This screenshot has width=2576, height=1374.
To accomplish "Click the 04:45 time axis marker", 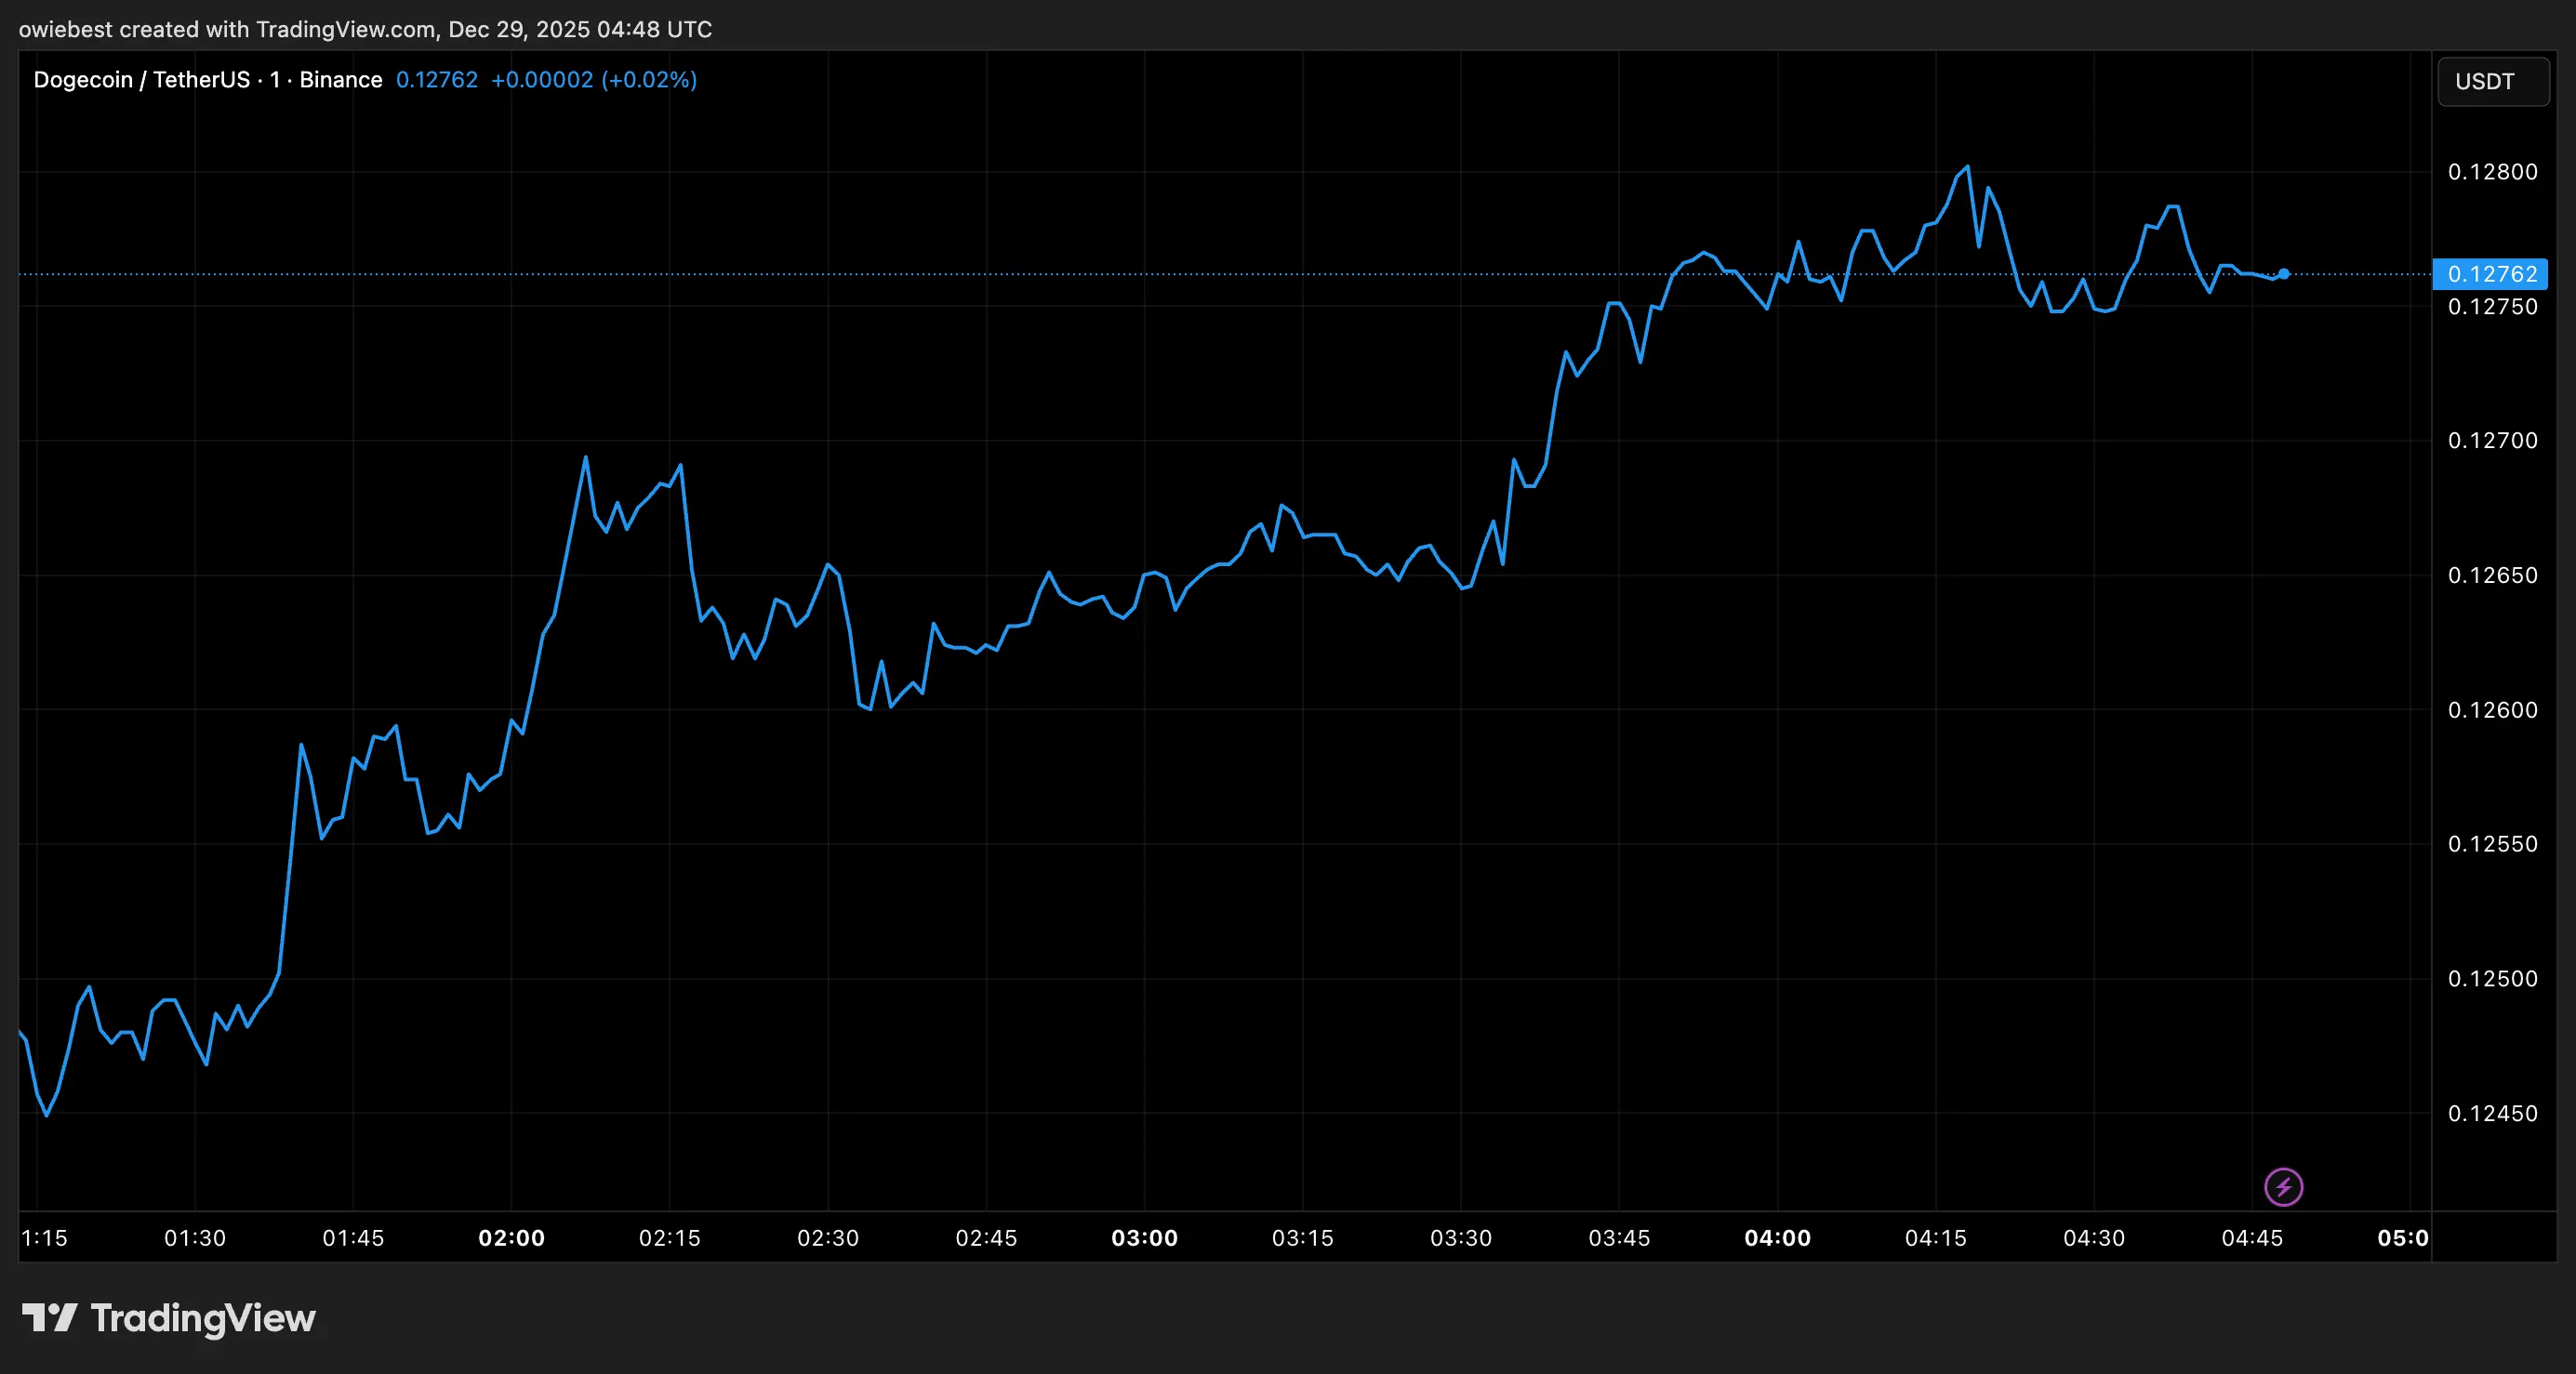I will (2252, 1238).
